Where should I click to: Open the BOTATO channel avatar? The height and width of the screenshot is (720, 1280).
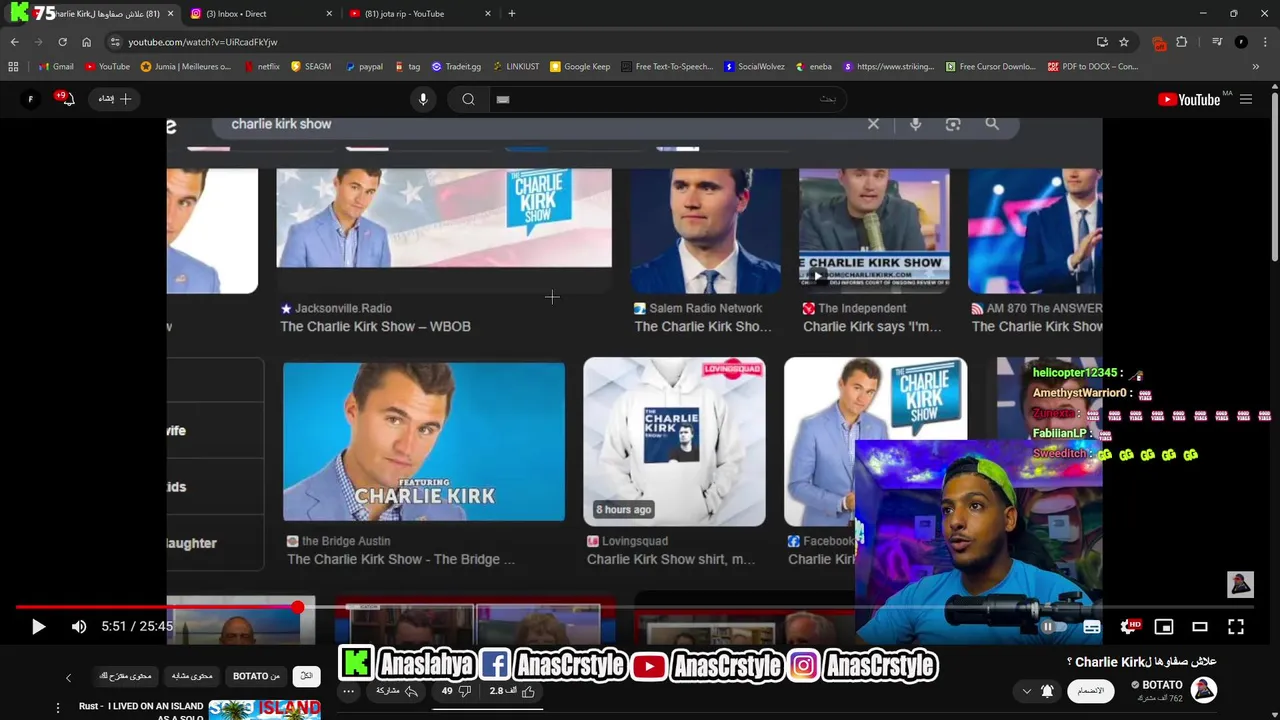click(x=1204, y=689)
